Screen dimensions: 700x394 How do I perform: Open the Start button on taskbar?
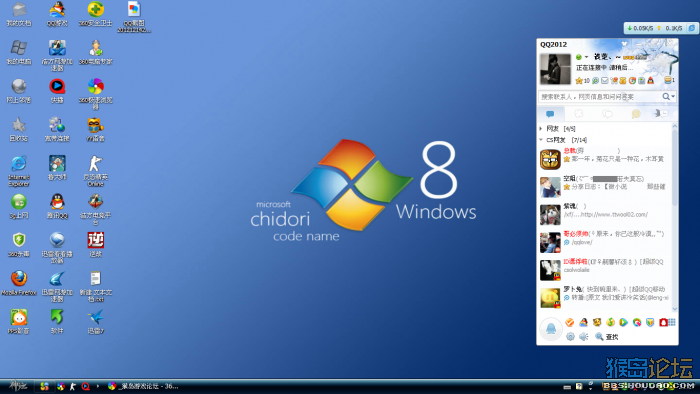click(17, 386)
